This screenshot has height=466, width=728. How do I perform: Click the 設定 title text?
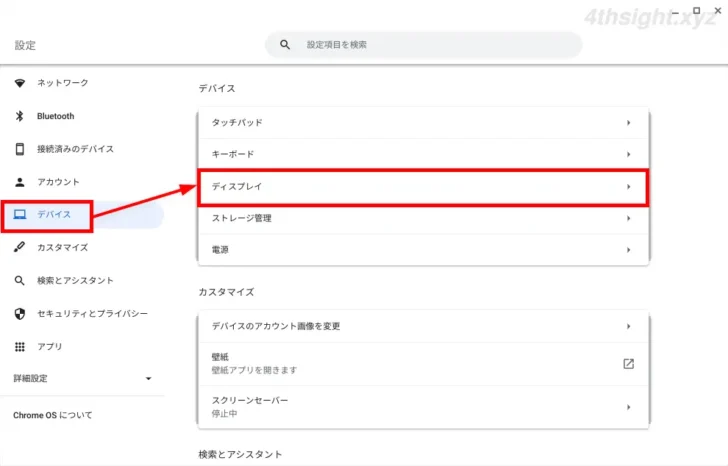[x=25, y=45]
